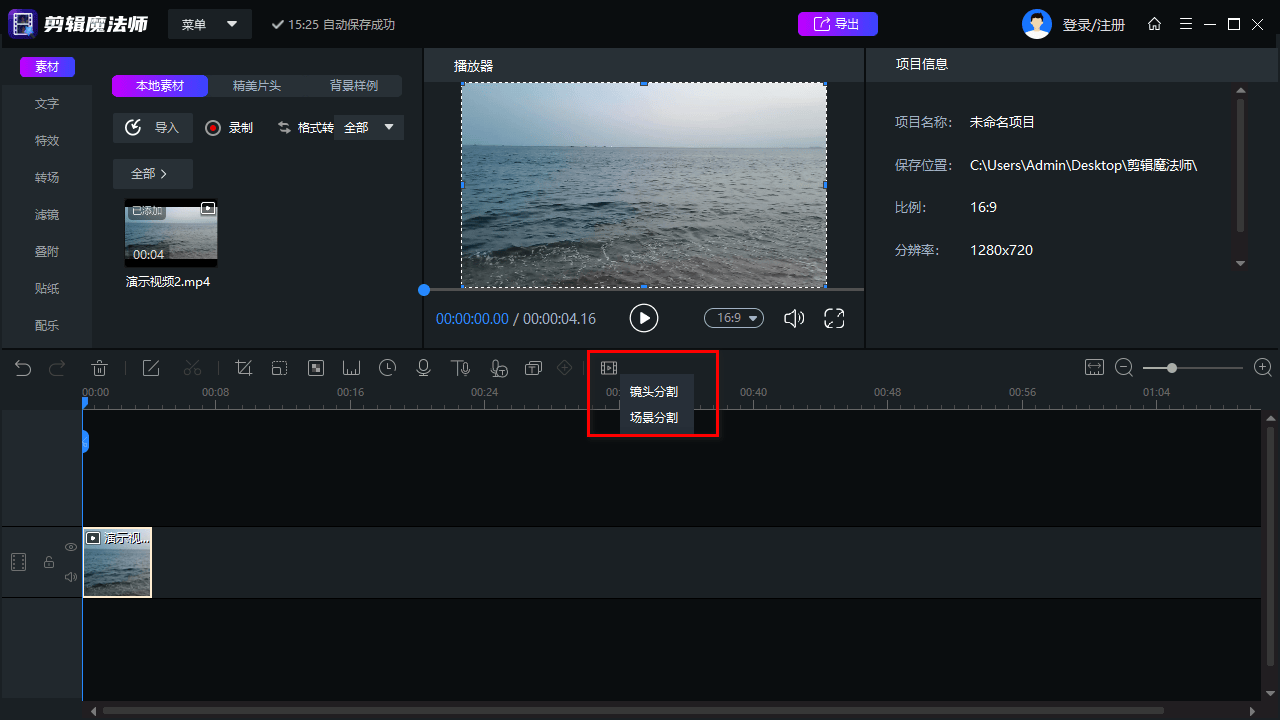The image size is (1280, 720).
Task: Go to home screen icon
Action: point(1155,24)
